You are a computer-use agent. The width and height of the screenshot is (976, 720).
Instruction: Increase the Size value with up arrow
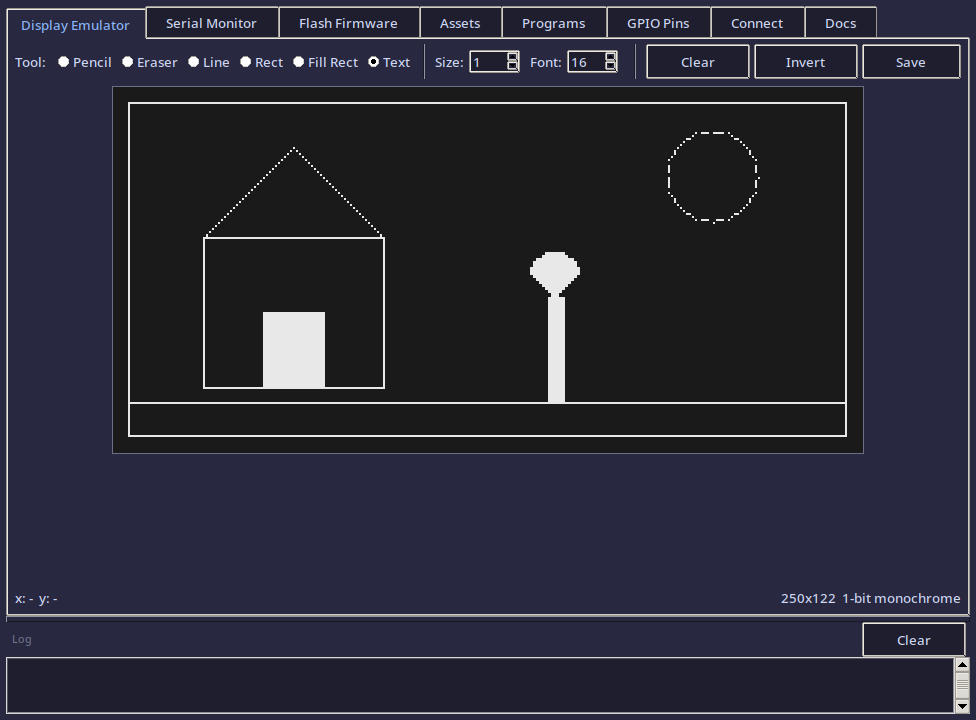[512, 57]
